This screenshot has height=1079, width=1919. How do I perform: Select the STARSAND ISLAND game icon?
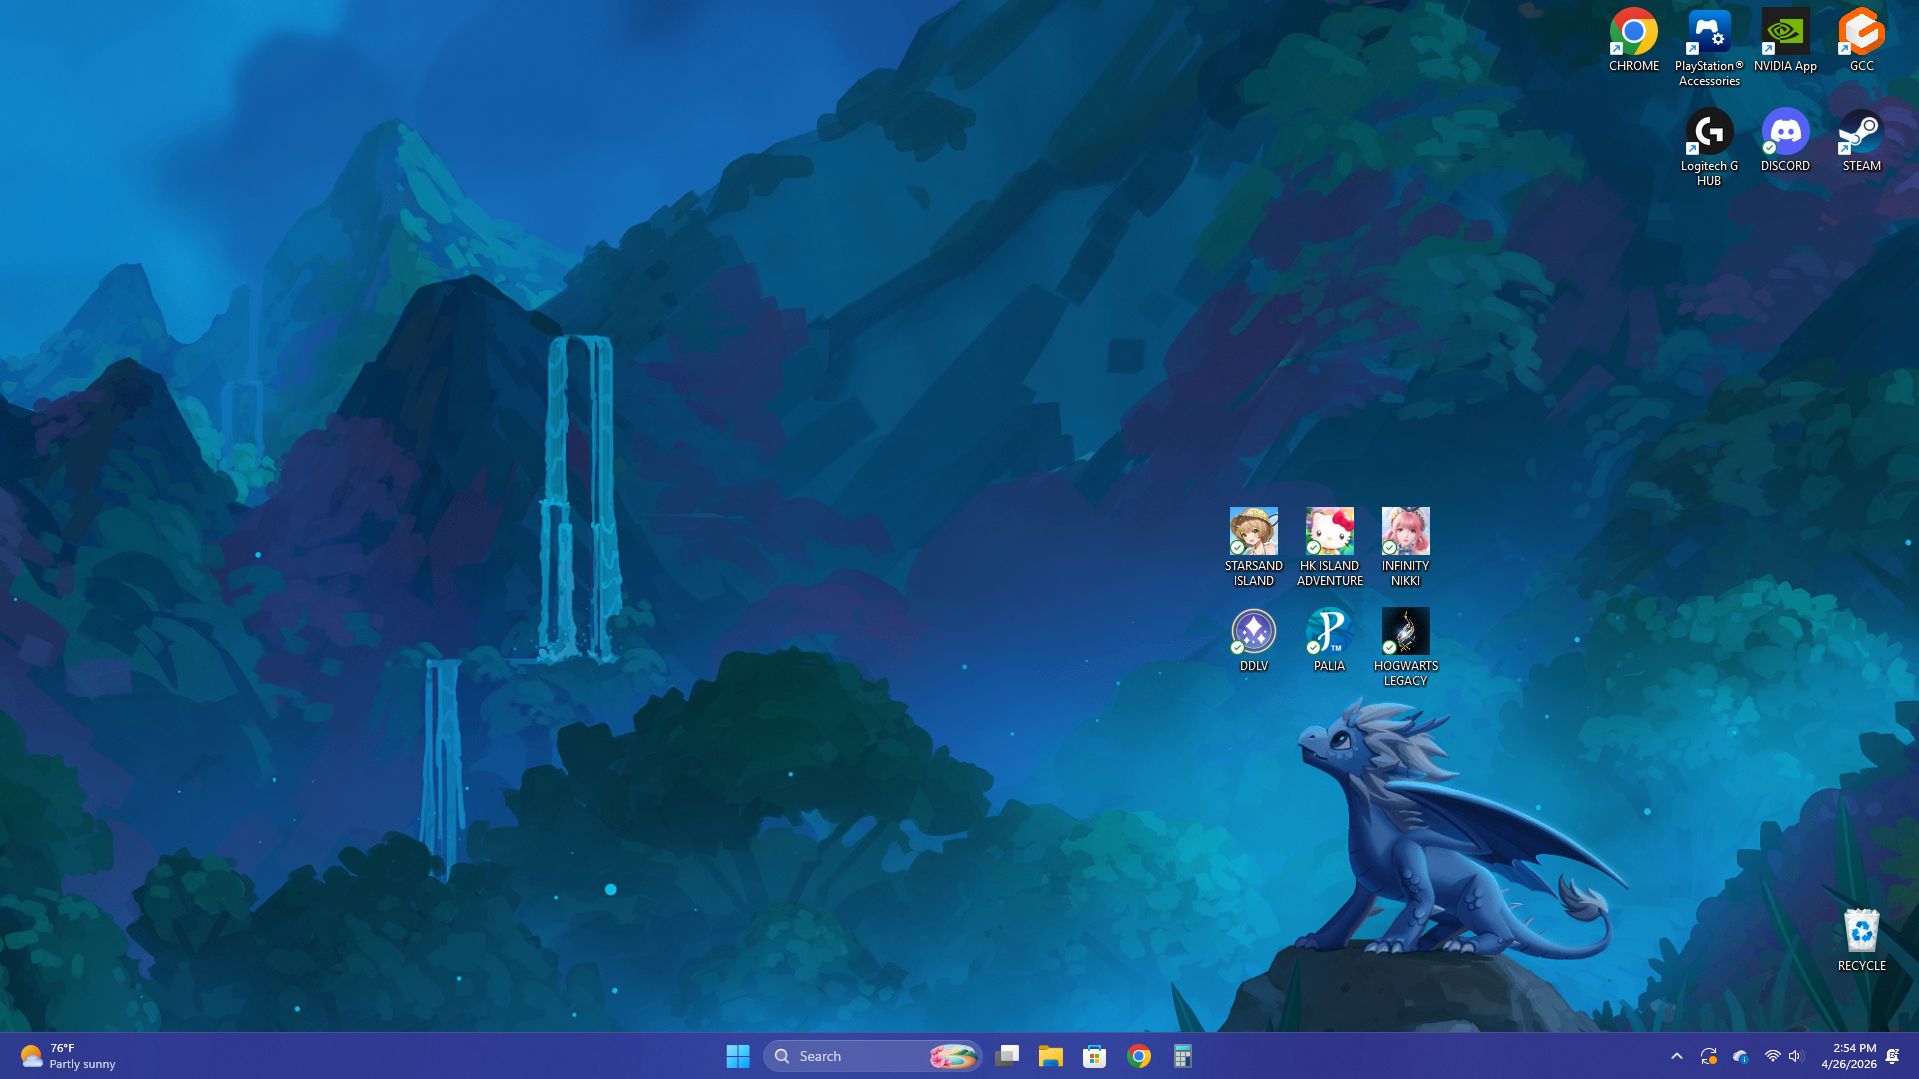(x=1253, y=547)
